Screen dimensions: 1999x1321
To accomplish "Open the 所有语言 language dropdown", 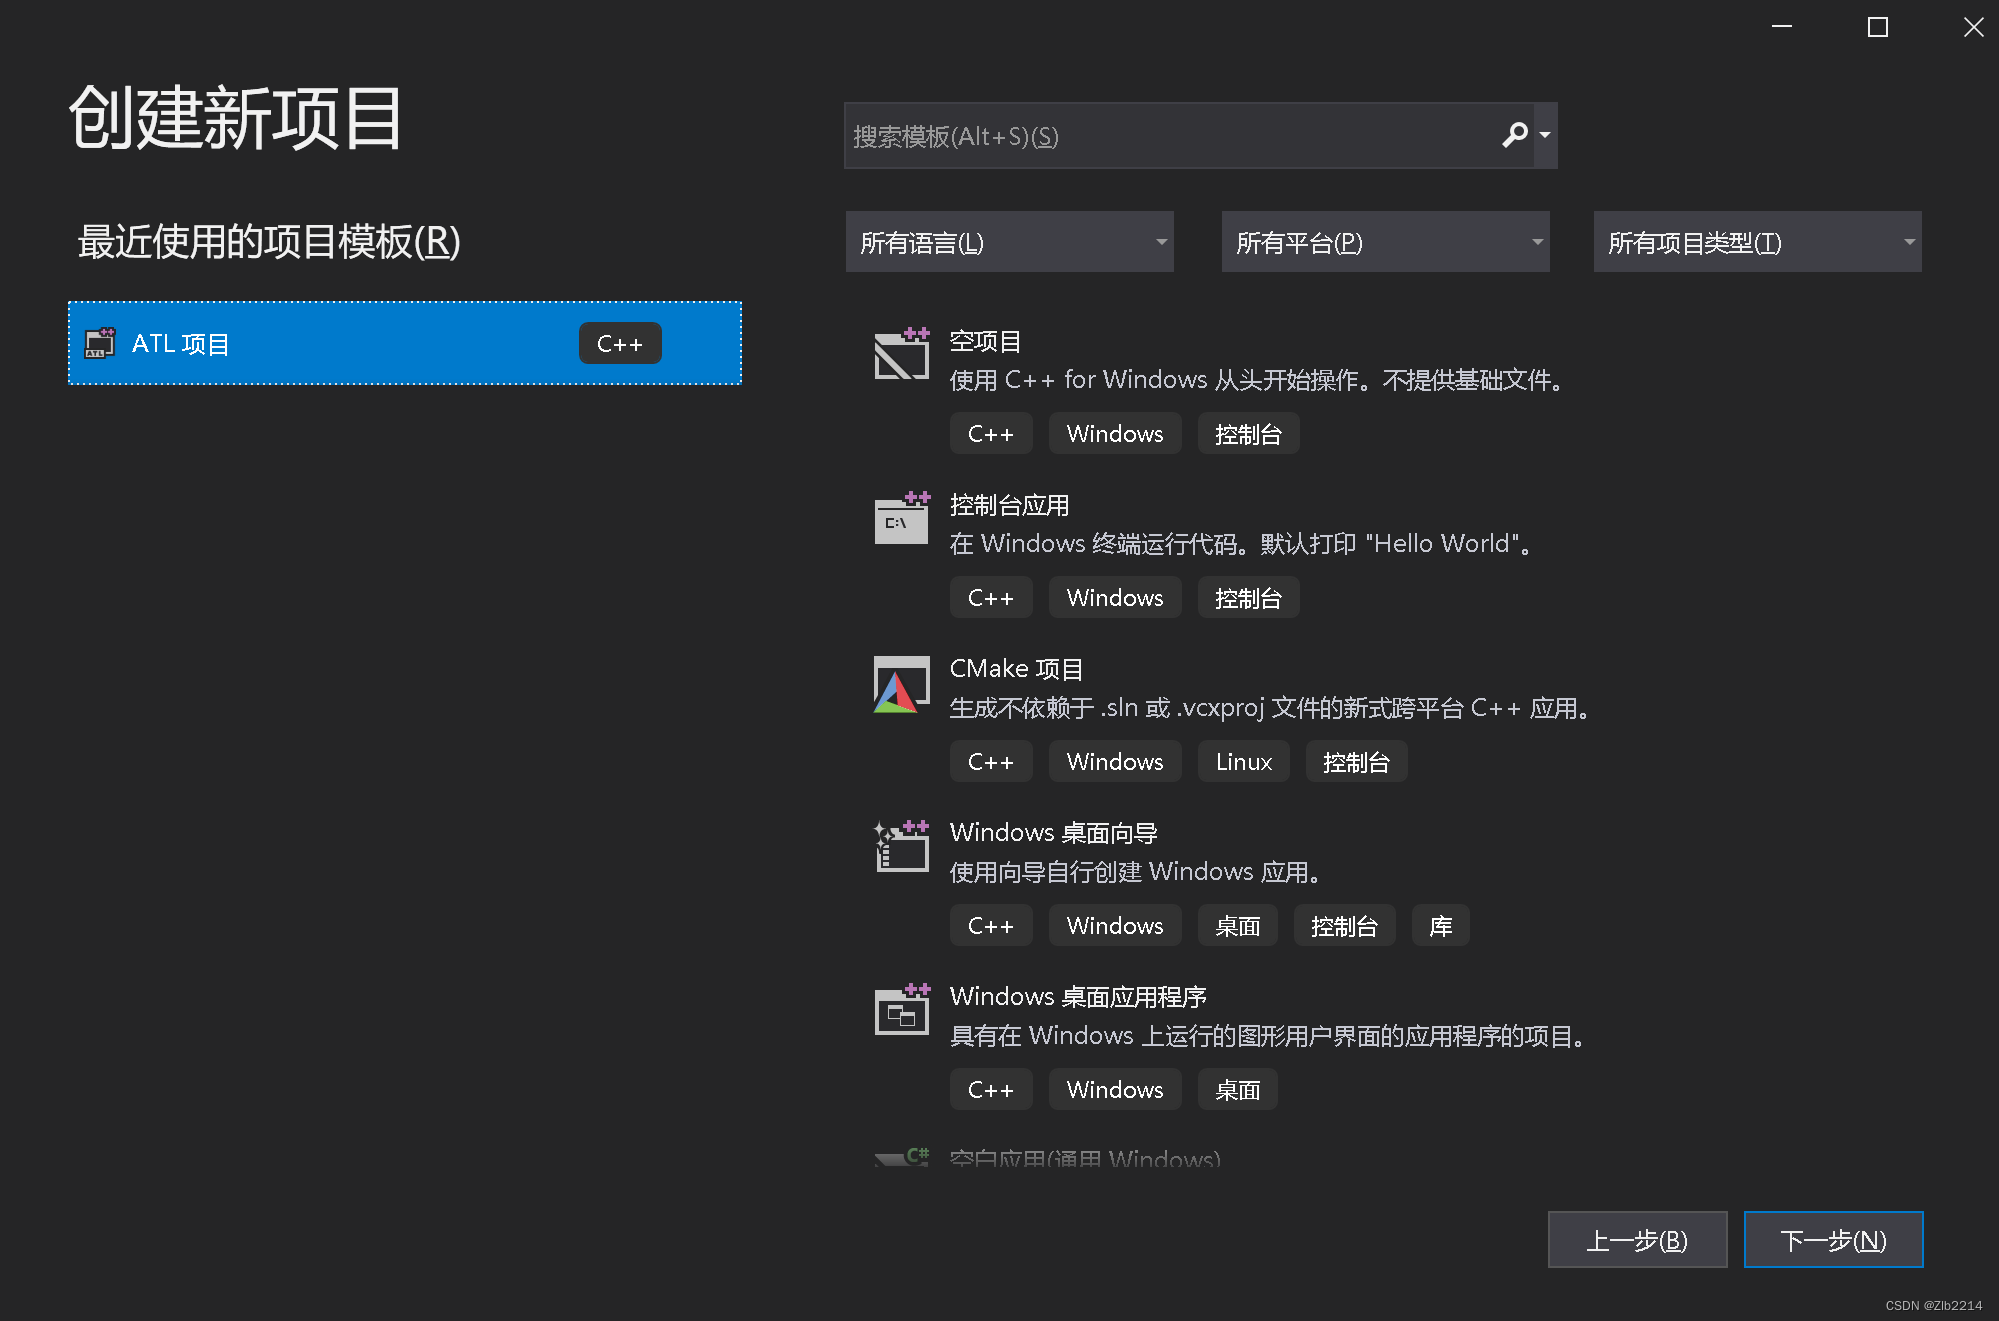I will (x=1008, y=241).
